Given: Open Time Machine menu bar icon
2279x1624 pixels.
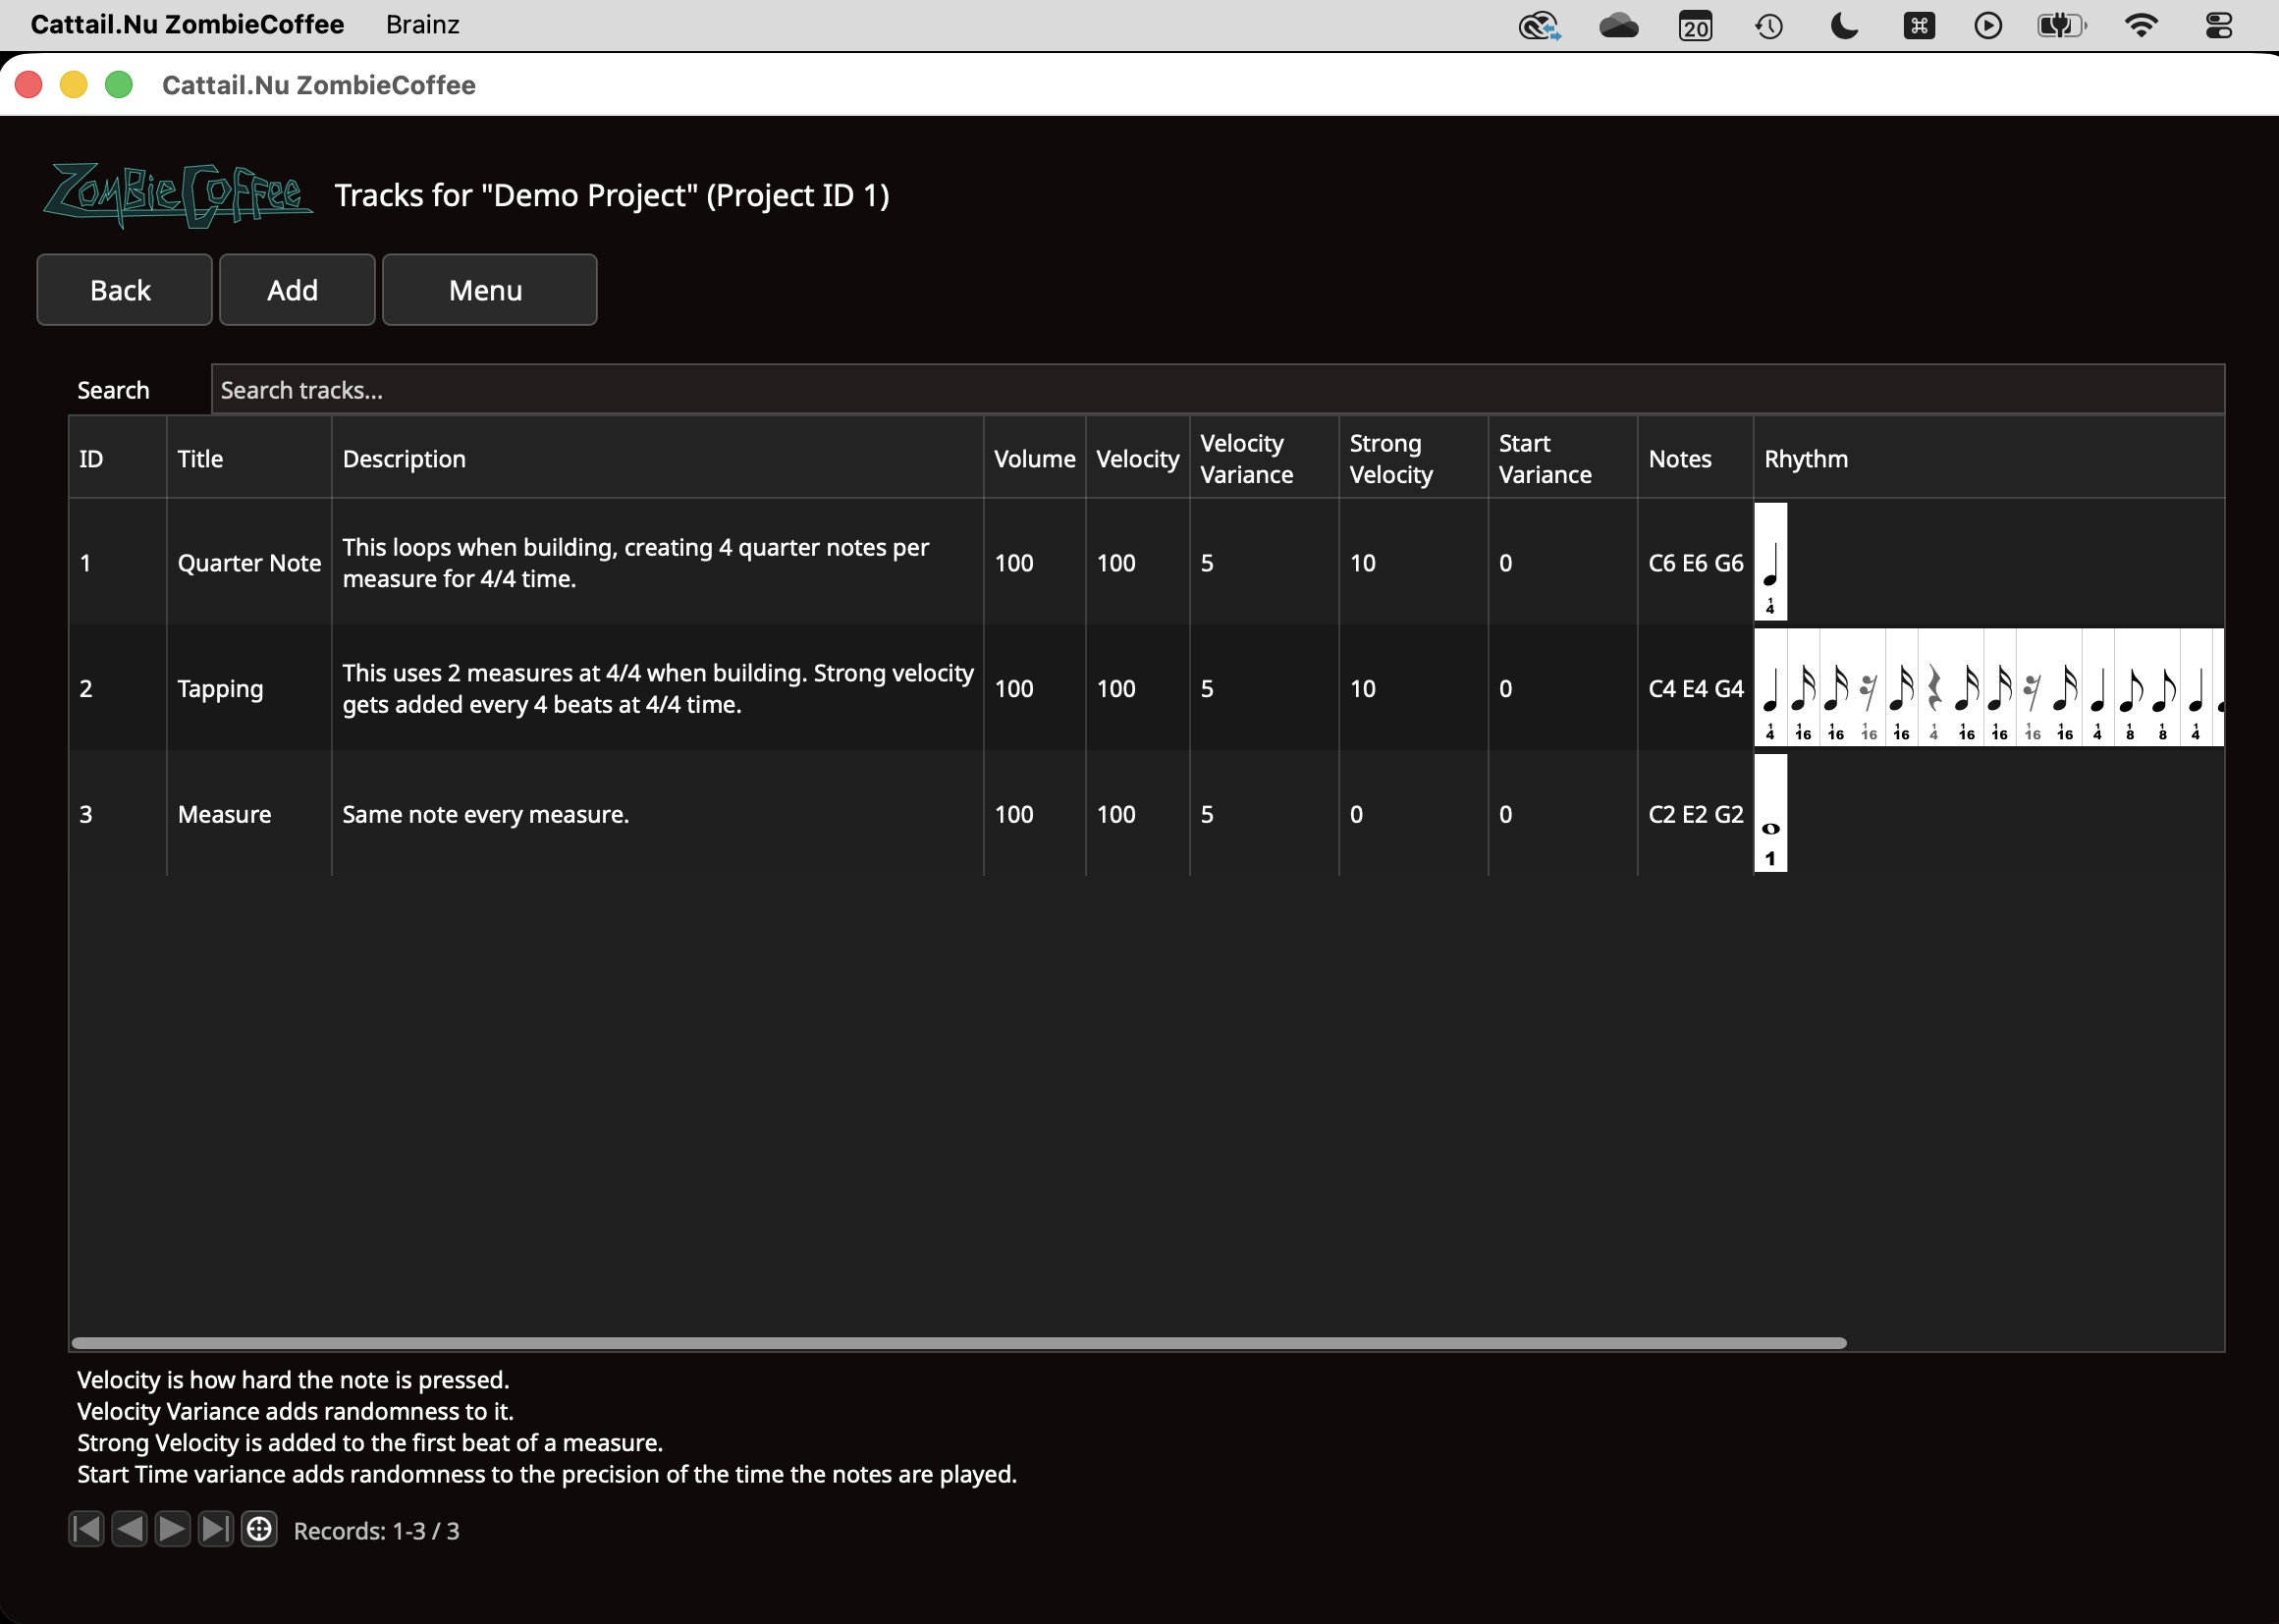Looking at the screenshot, I should pyautogui.click(x=1769, y=25).
